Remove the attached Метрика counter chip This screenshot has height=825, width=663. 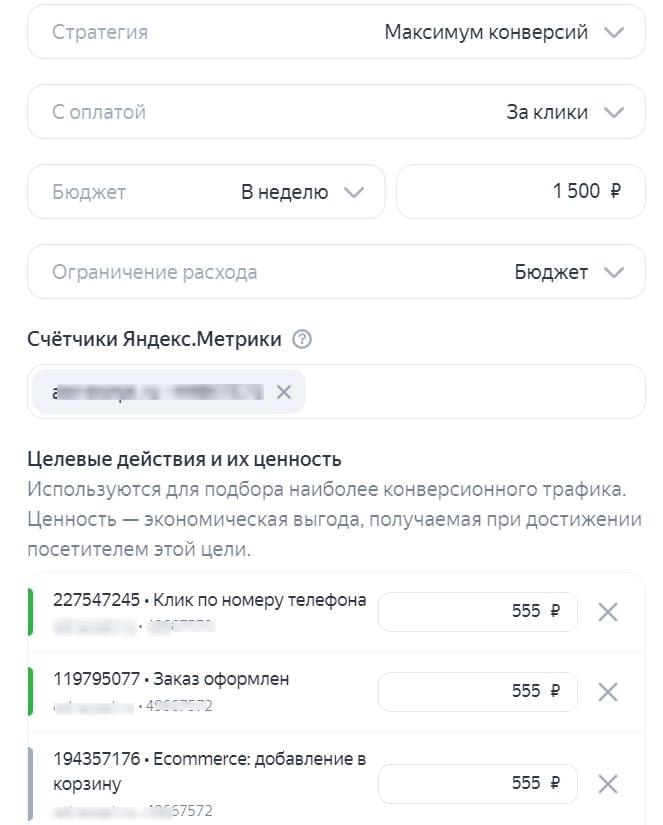point(283,392)
